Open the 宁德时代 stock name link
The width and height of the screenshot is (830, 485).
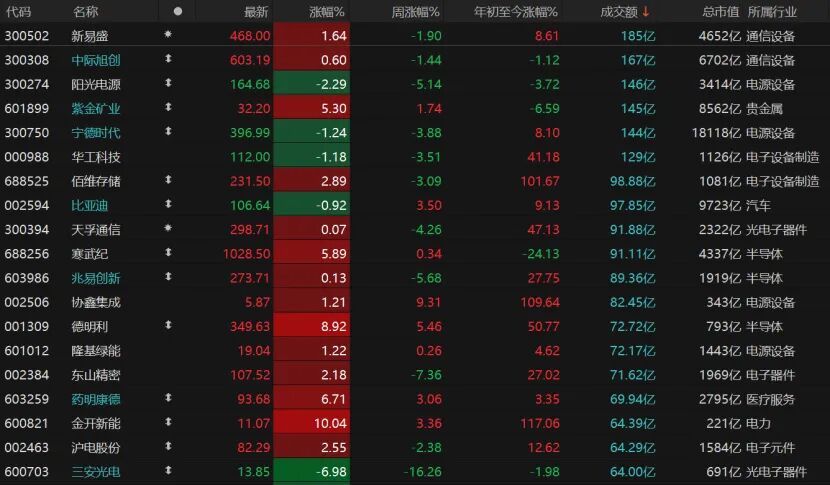pos(96,133)
